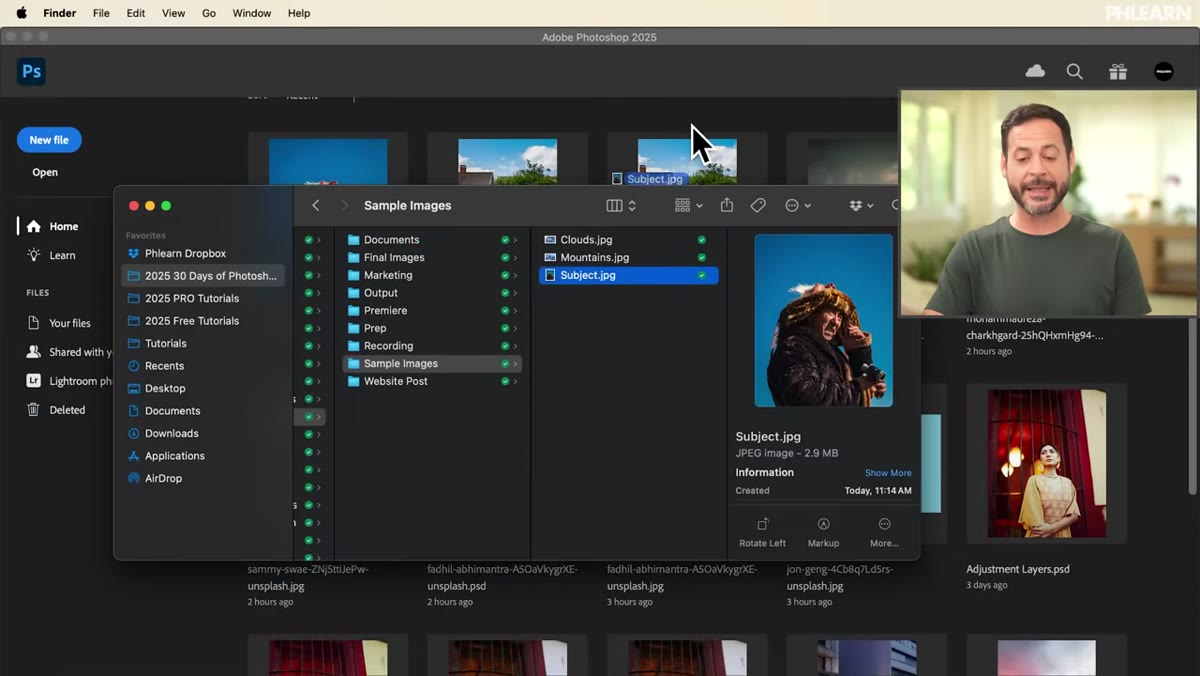1200x676 pixels.
Task: Open Window menu in menu bar
Action: (252, 13)
